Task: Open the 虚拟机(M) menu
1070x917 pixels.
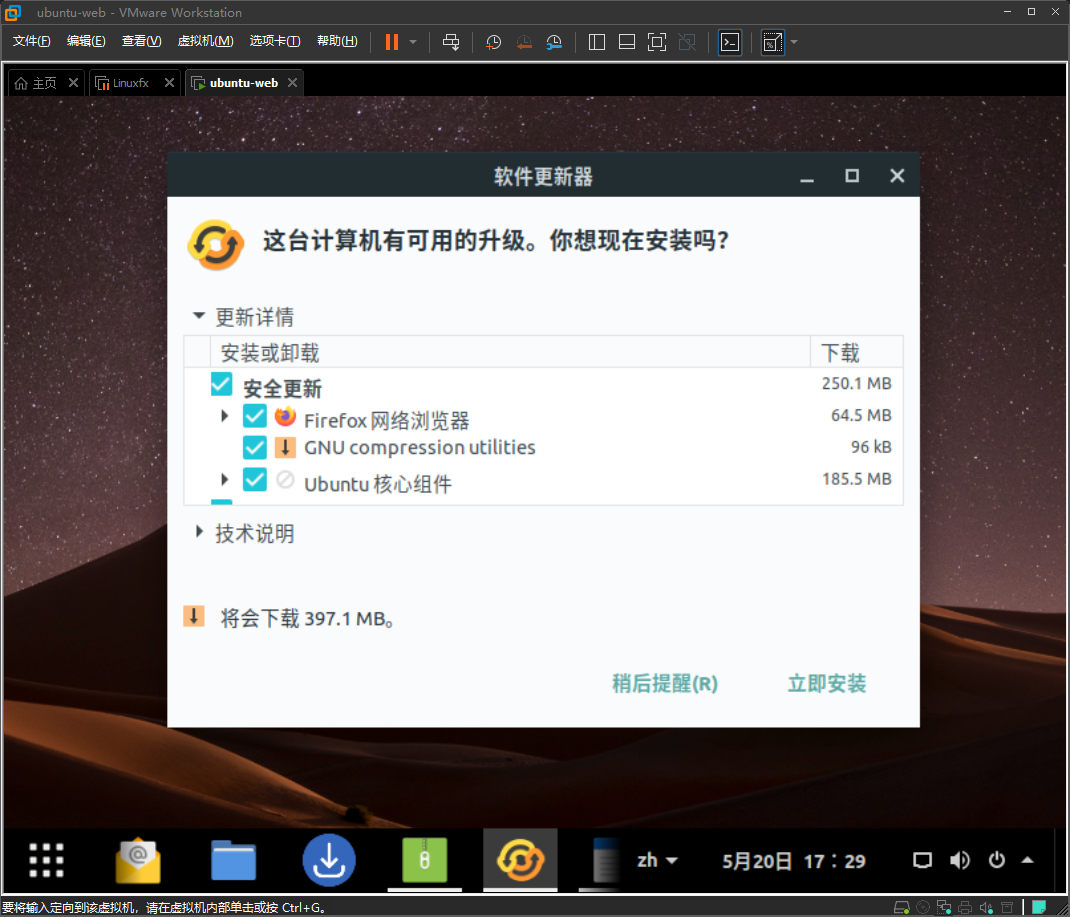Action: (x=205, y=42)
